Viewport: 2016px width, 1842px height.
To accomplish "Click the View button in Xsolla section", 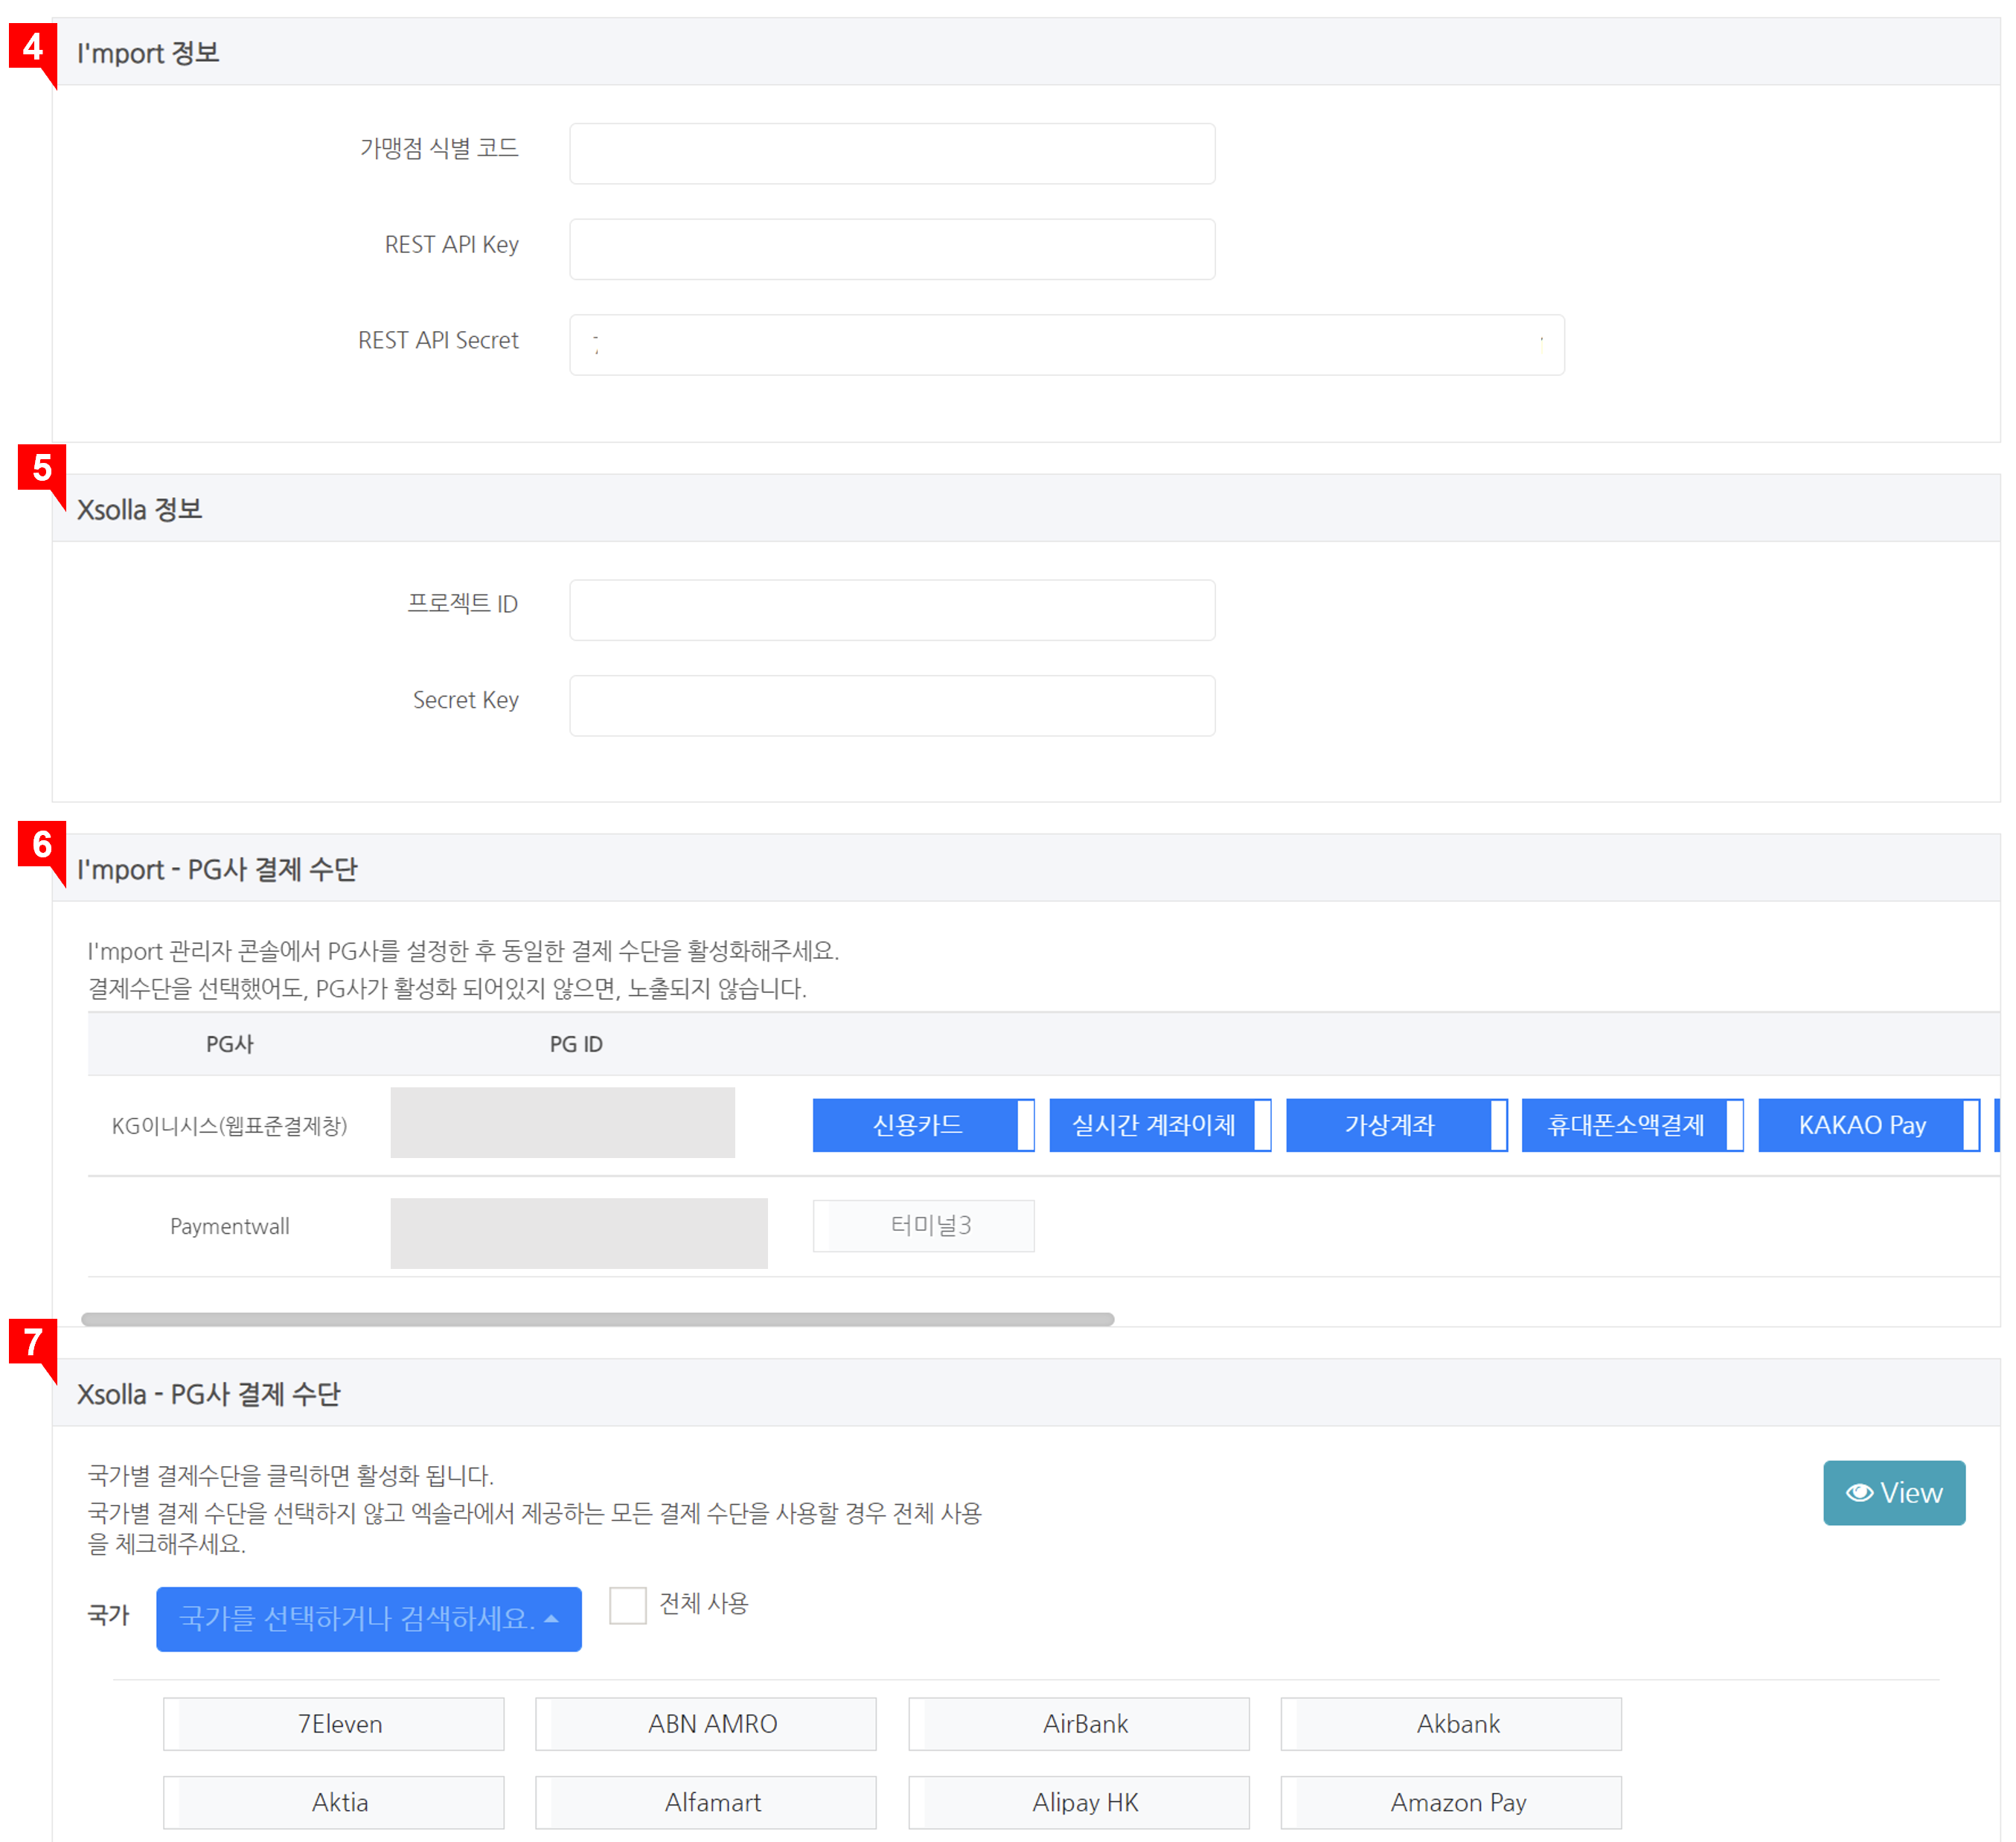I will coord(1893,1493).
